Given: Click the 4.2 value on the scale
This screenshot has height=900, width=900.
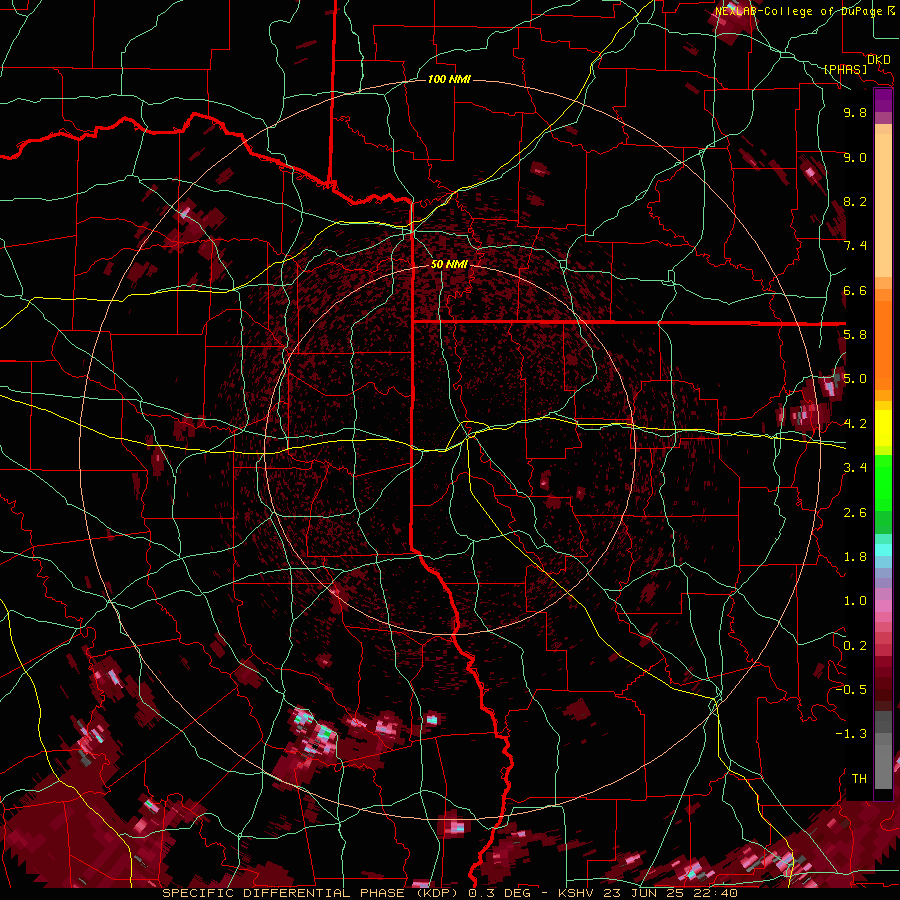Looking at the screenshot, I should coord(855,424).
